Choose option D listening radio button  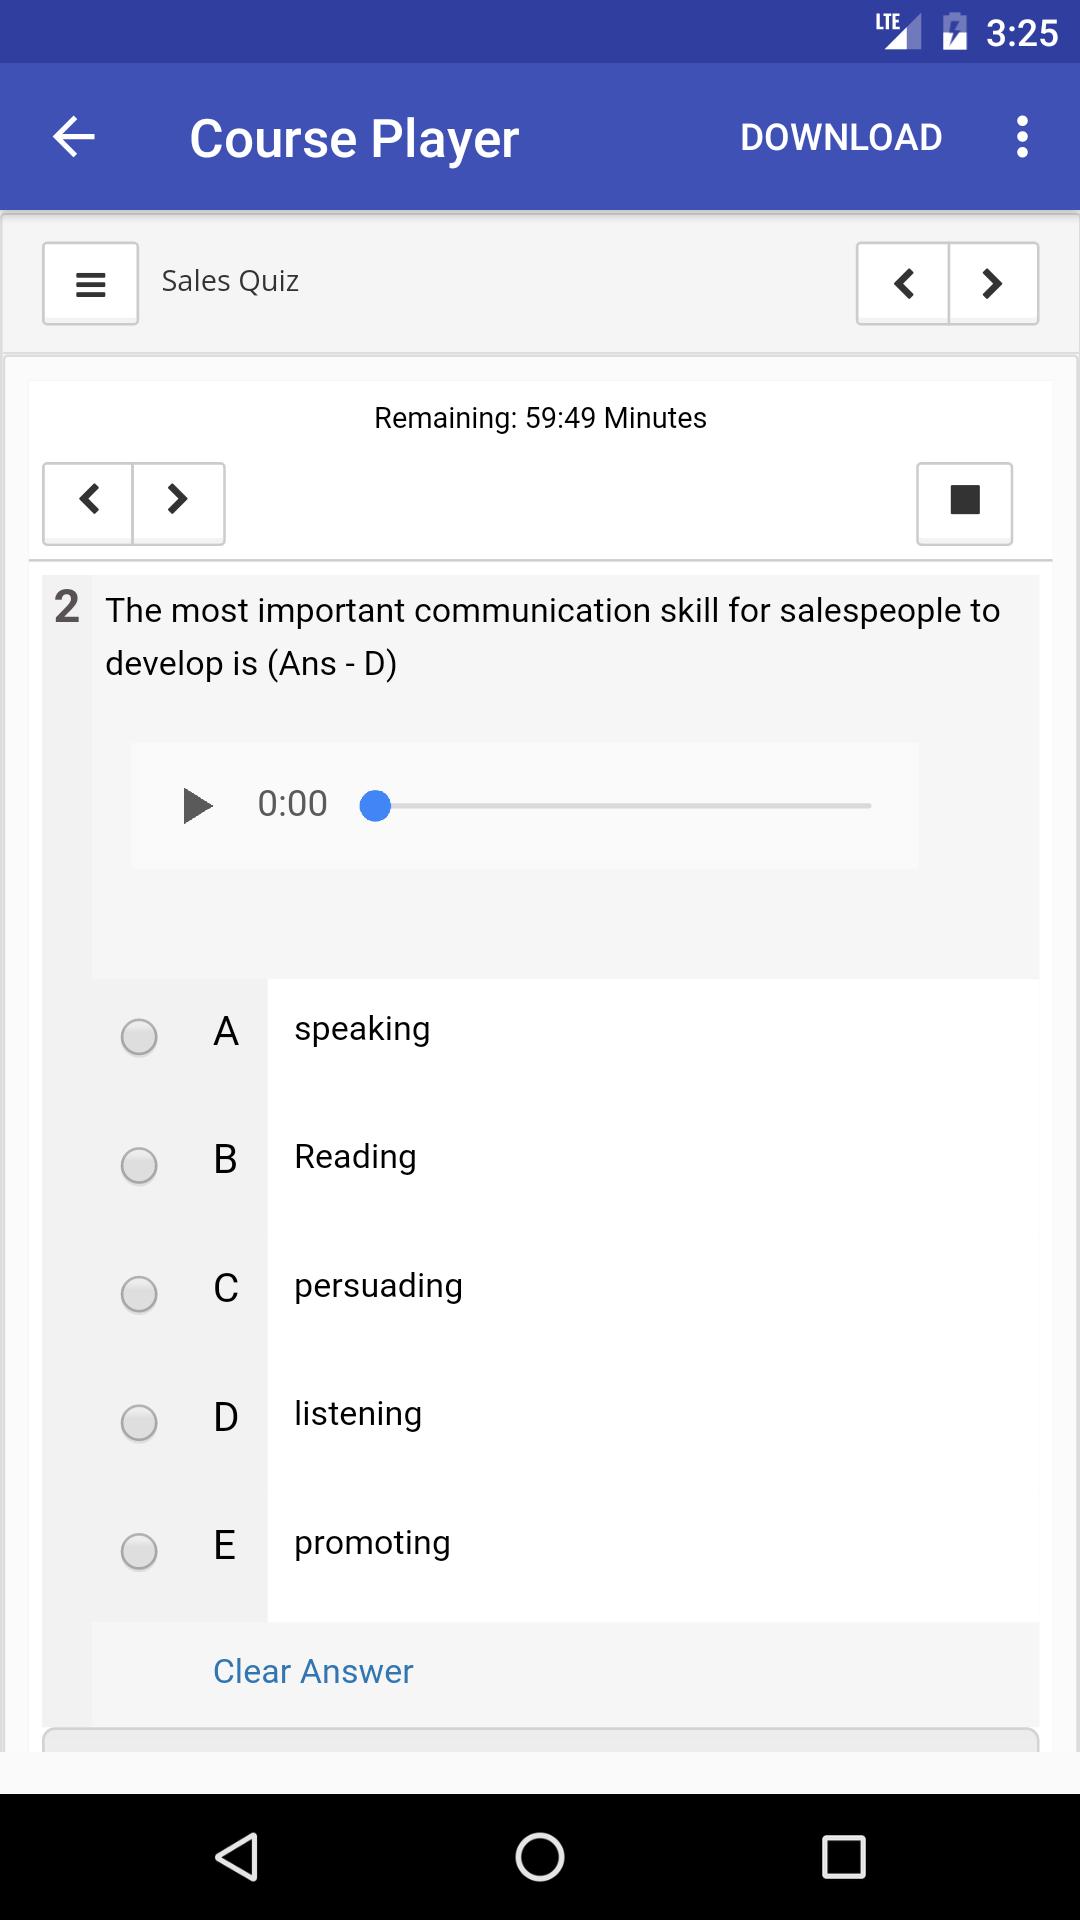(139, 1422)
